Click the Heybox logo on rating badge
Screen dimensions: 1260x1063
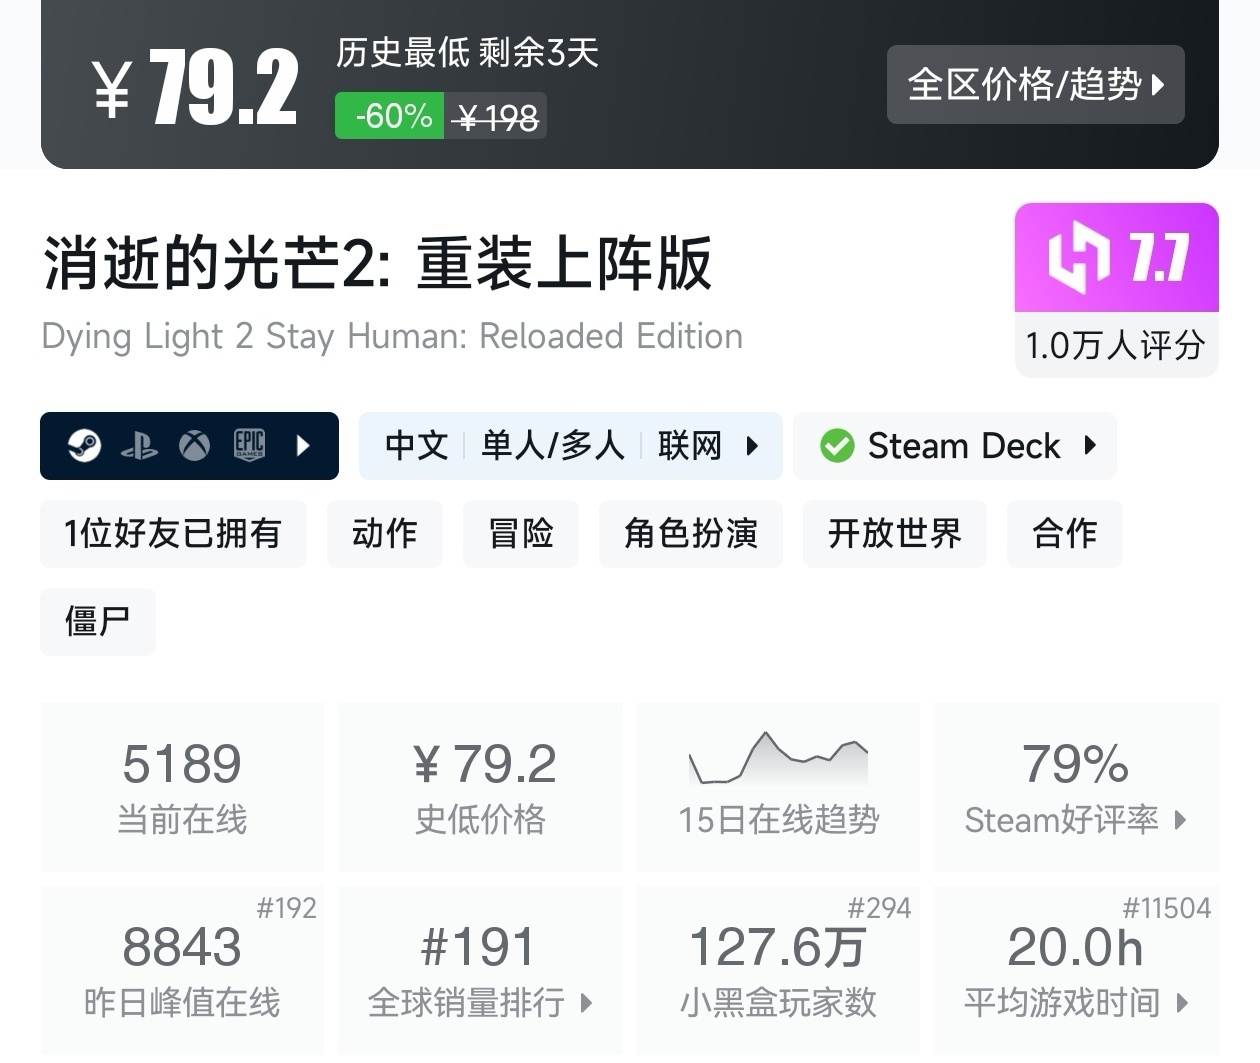pos(1078,257)
